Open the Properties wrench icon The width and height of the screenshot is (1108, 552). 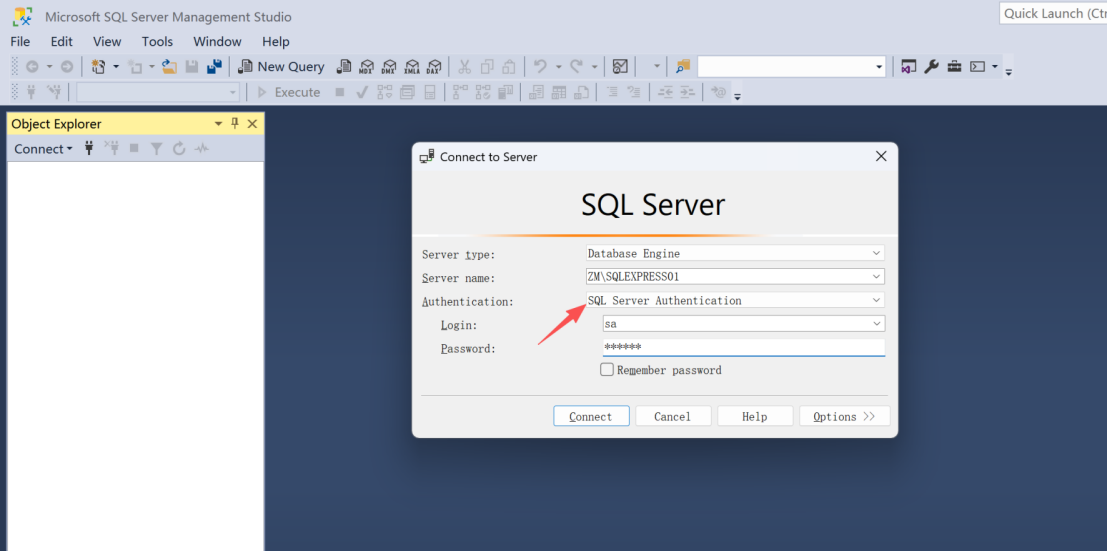coord(931,66)
